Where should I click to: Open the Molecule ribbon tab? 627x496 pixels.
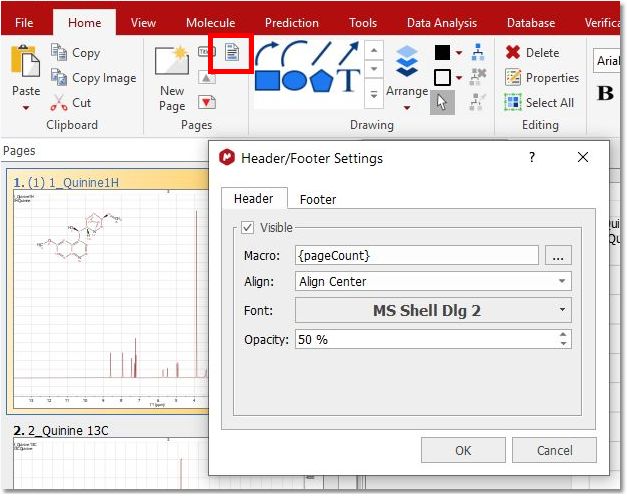pos(210,23)
